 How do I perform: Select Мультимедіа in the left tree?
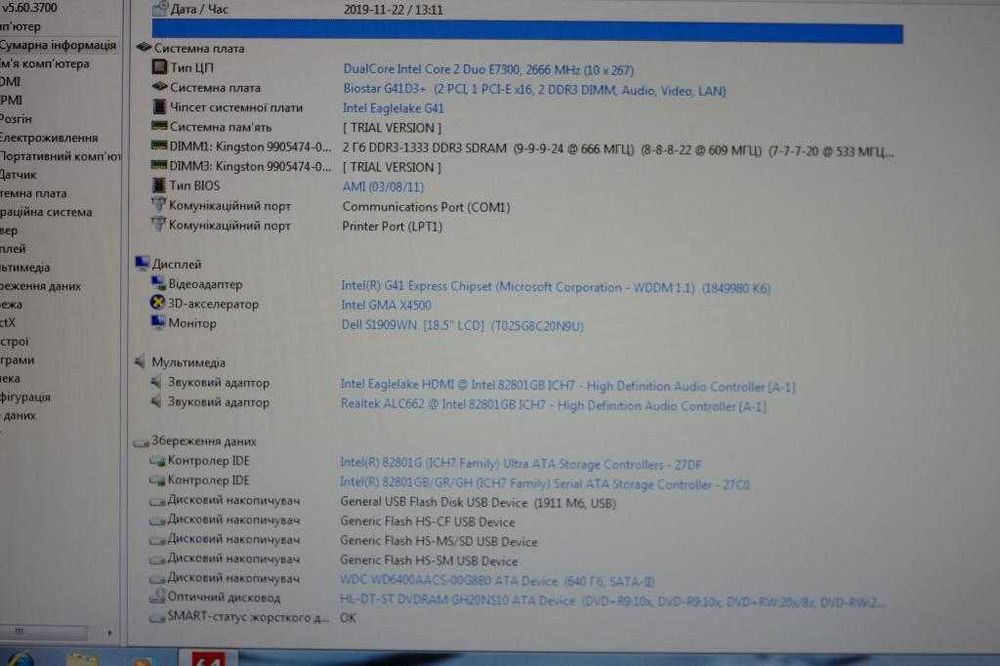click(x=25, y=267)
